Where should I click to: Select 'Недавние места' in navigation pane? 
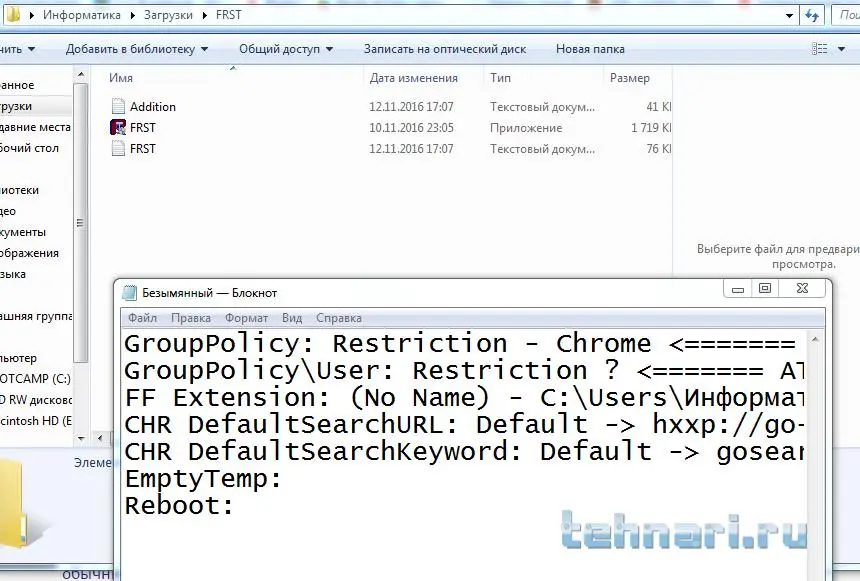coord(35,127)
